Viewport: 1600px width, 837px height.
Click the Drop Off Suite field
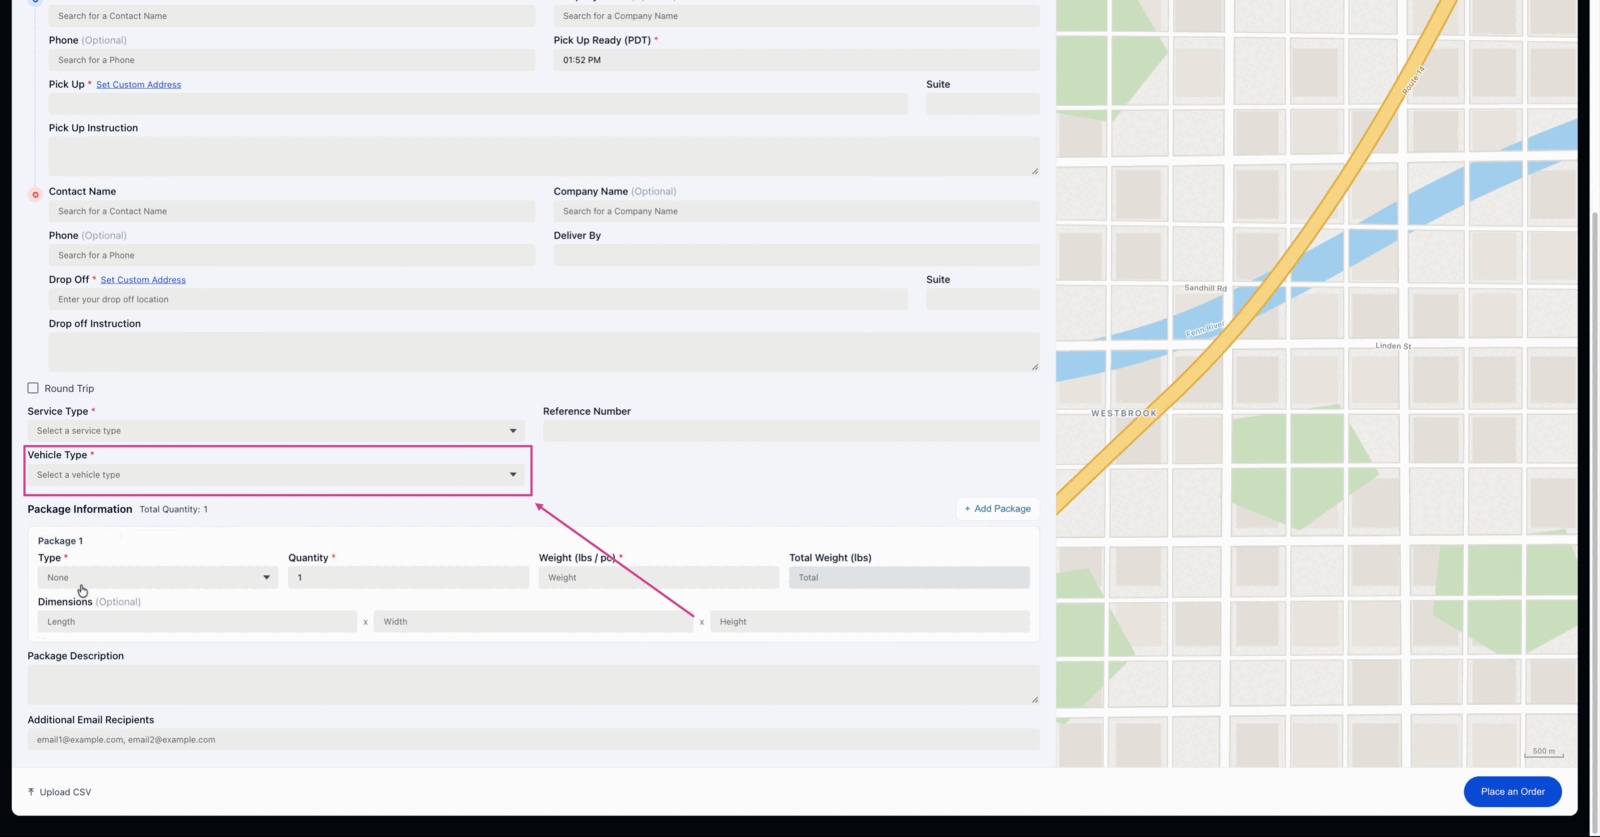click(983, 299)
